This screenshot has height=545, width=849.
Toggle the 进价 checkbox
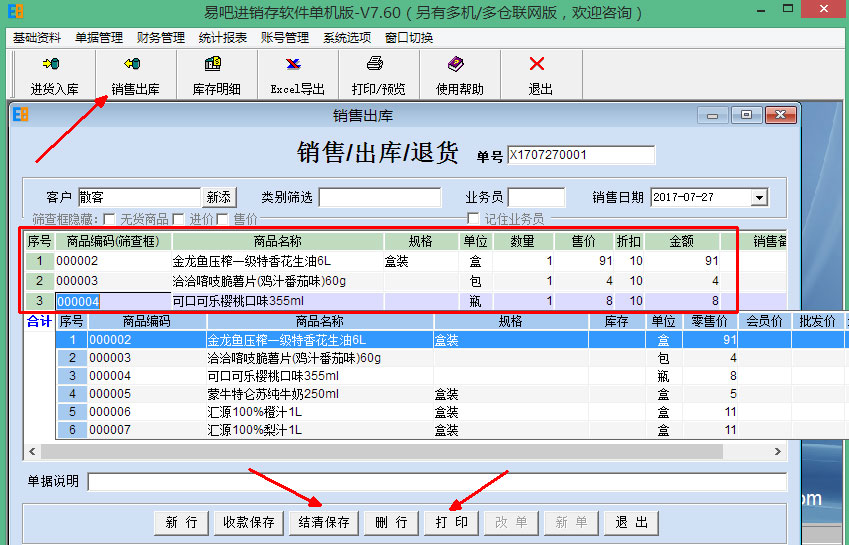(178, 219)
